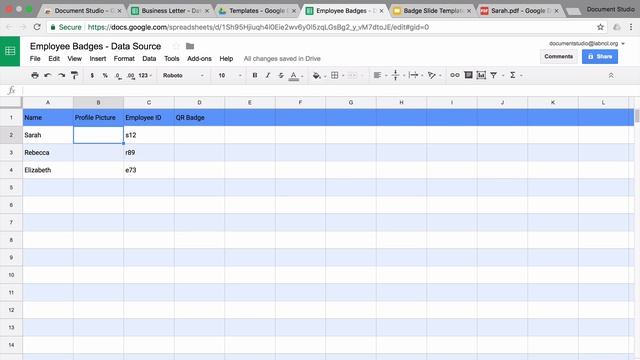Open vertical align options
Viewport: 640px width, 360px height.
[x=395, y=75]
